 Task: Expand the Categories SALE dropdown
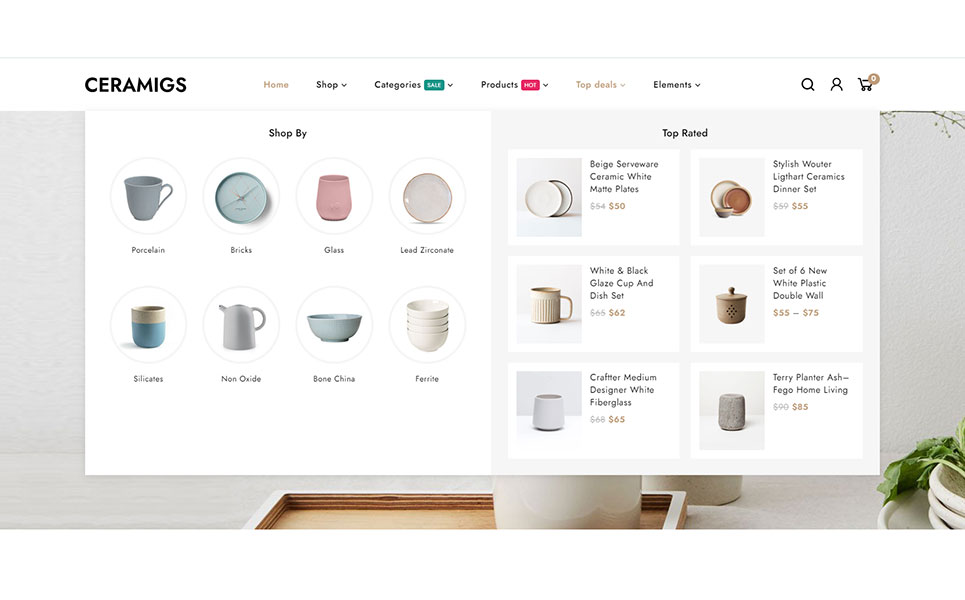414,85
